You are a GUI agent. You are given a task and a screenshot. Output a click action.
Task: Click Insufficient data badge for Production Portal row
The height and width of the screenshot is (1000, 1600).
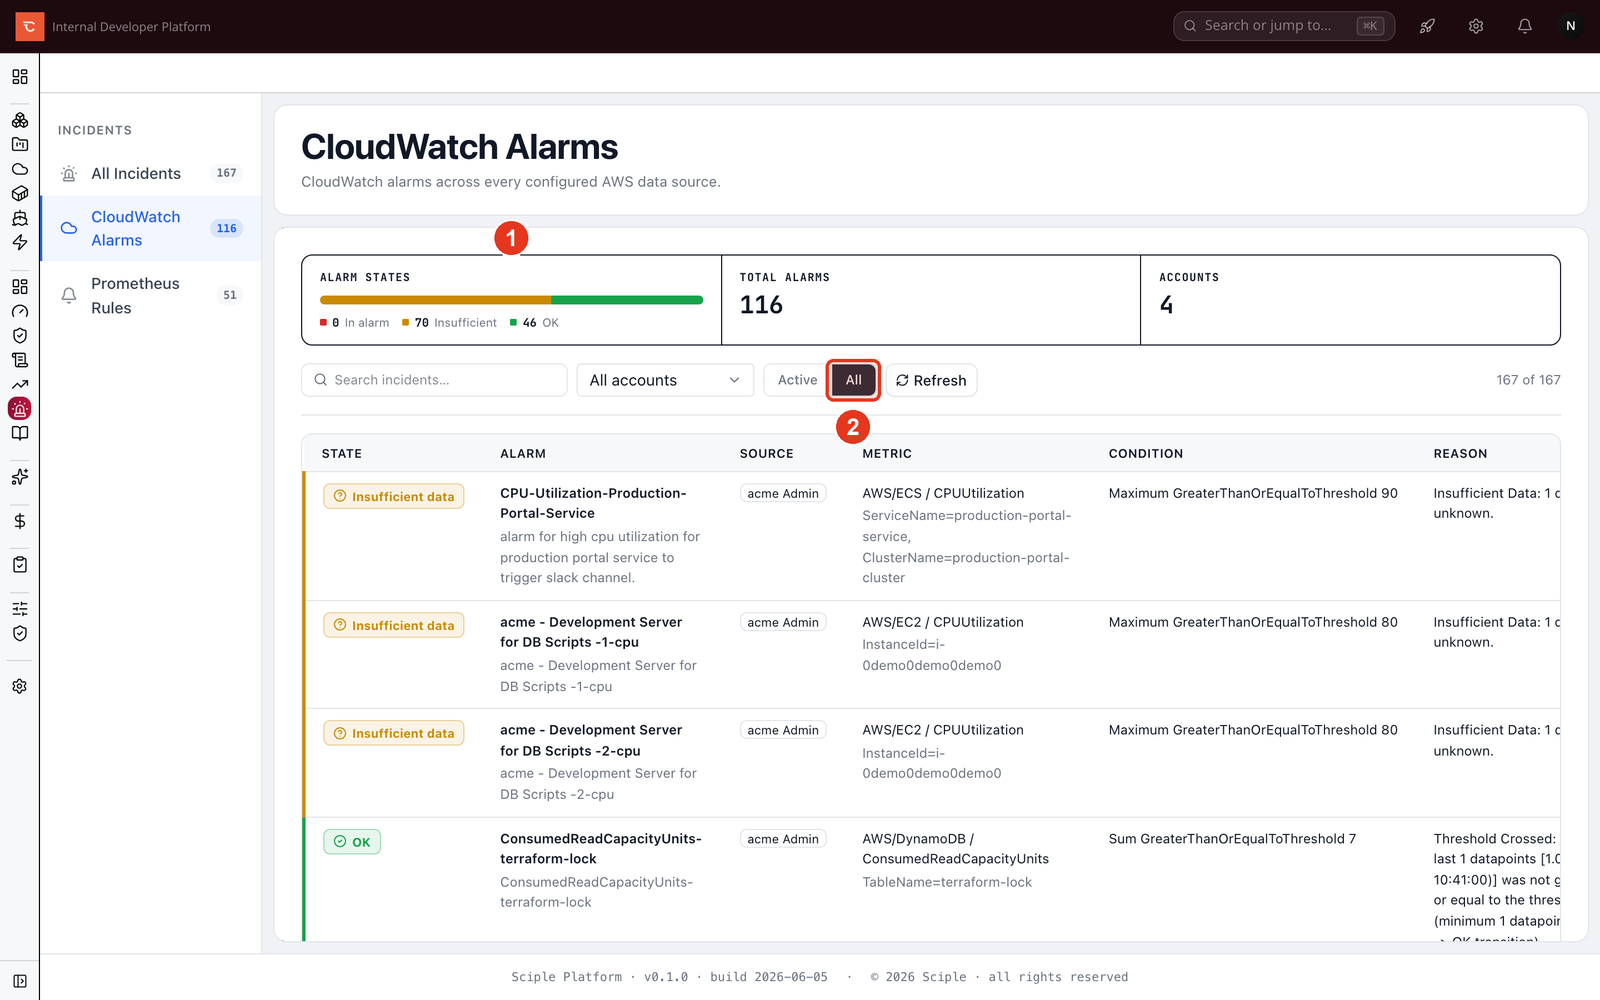click(393, 496)
